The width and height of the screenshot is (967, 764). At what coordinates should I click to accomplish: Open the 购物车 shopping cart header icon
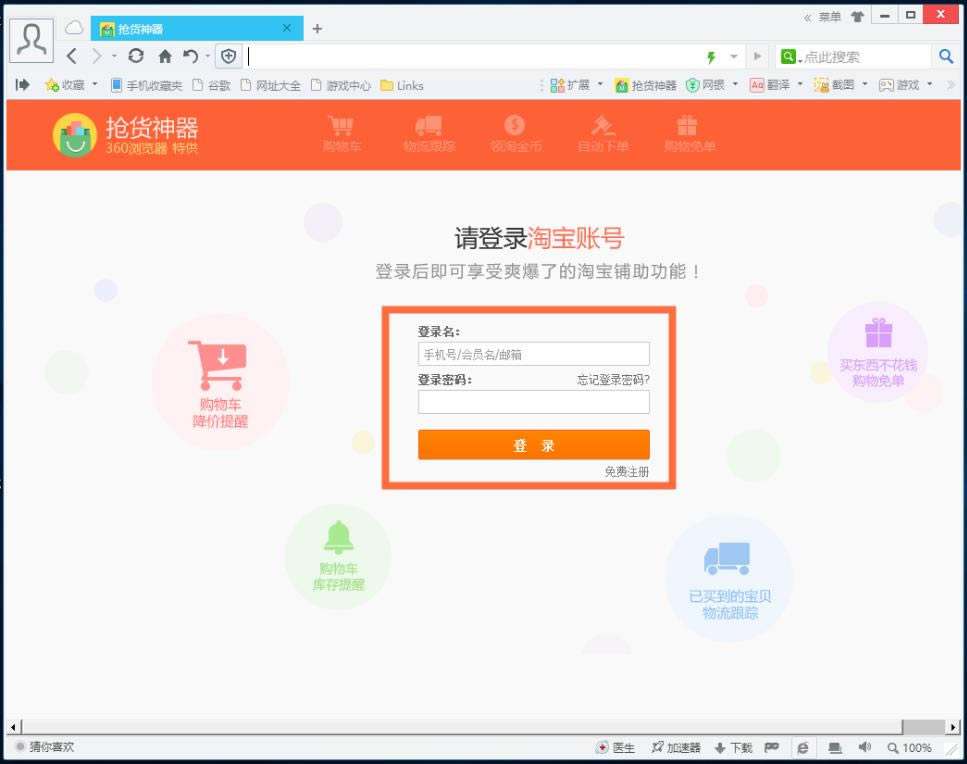pos(341,134)
